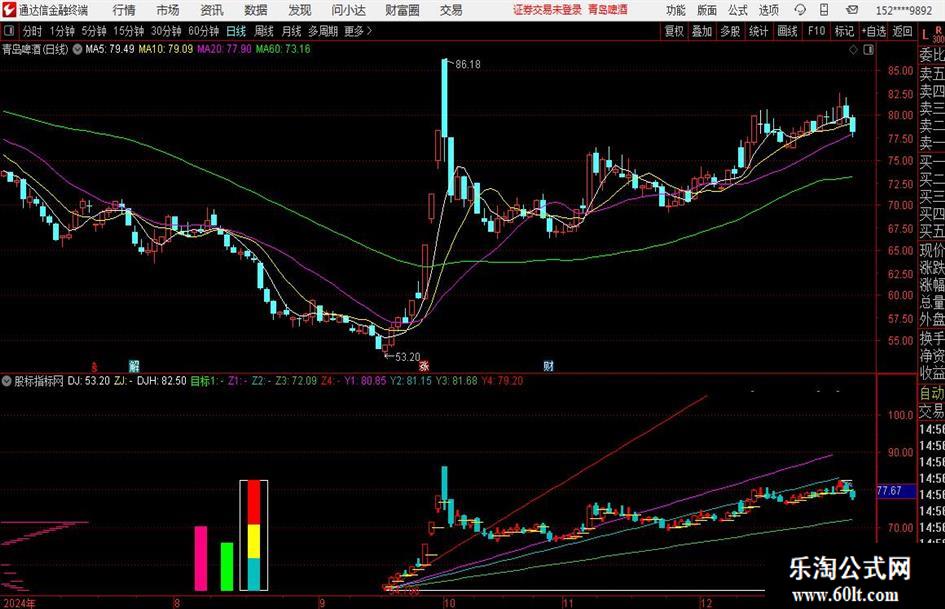The image size is (945, 609).
Task: Click the 86.18 high price label
Action: click(x=468, y=65)
